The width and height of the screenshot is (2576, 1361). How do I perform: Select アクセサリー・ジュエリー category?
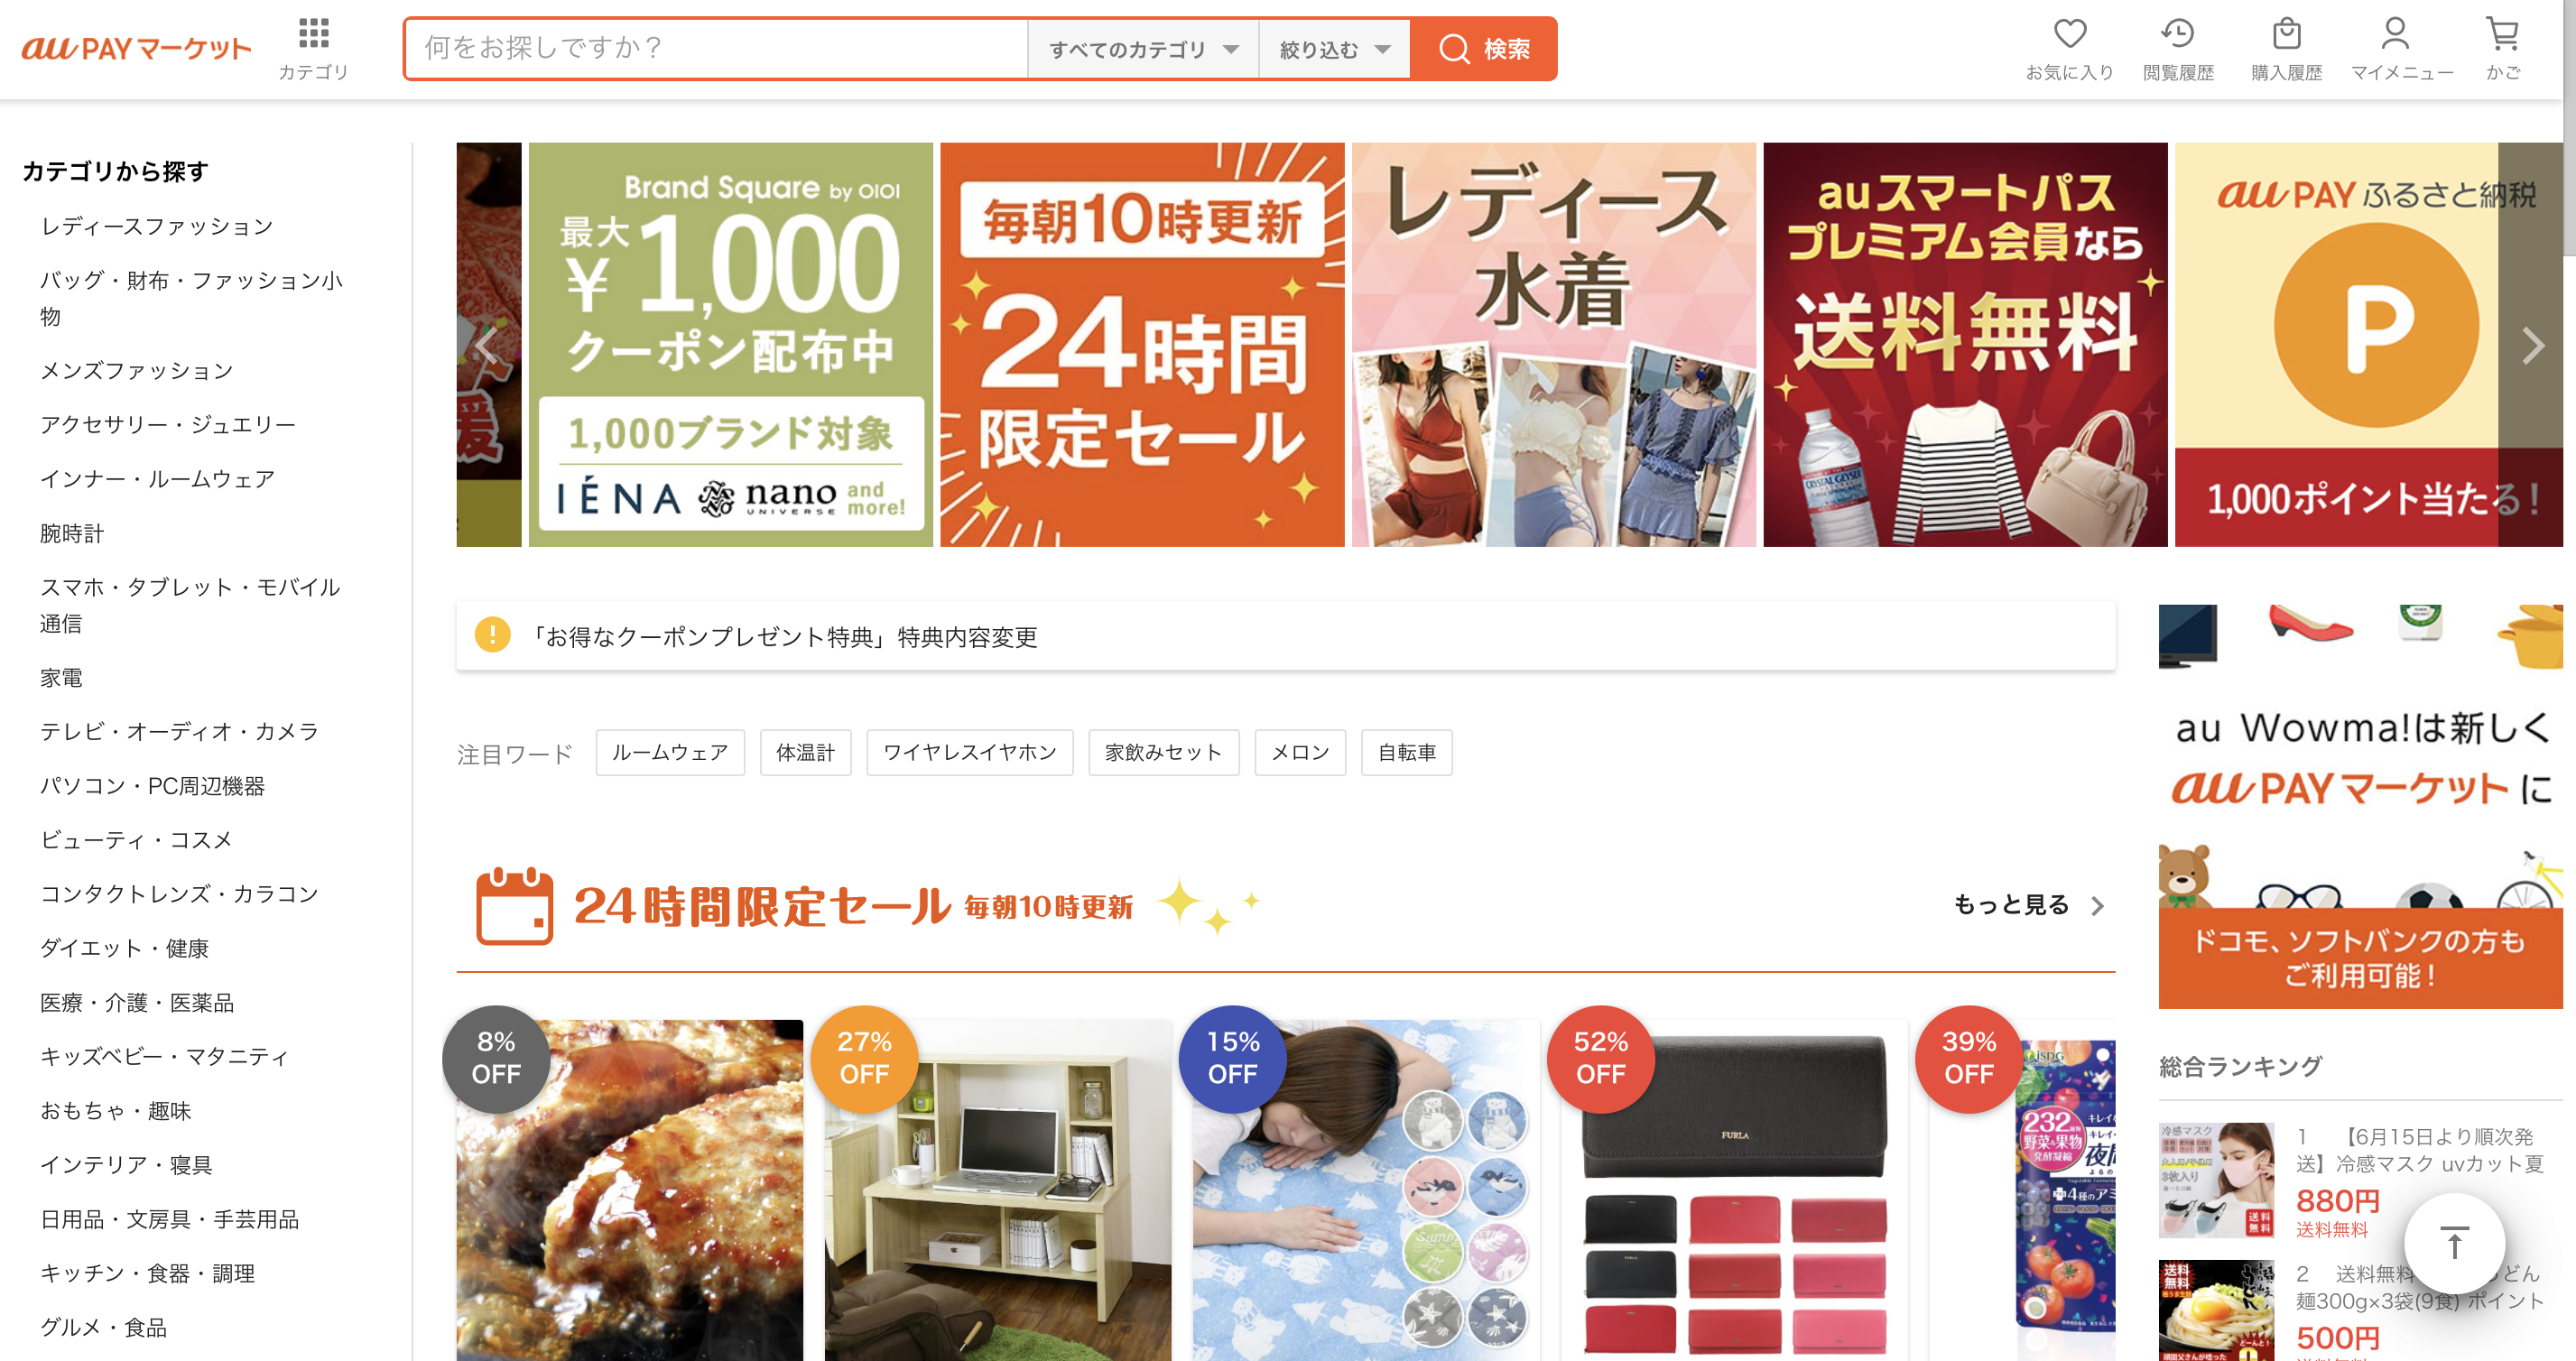[x=167, y=424]
